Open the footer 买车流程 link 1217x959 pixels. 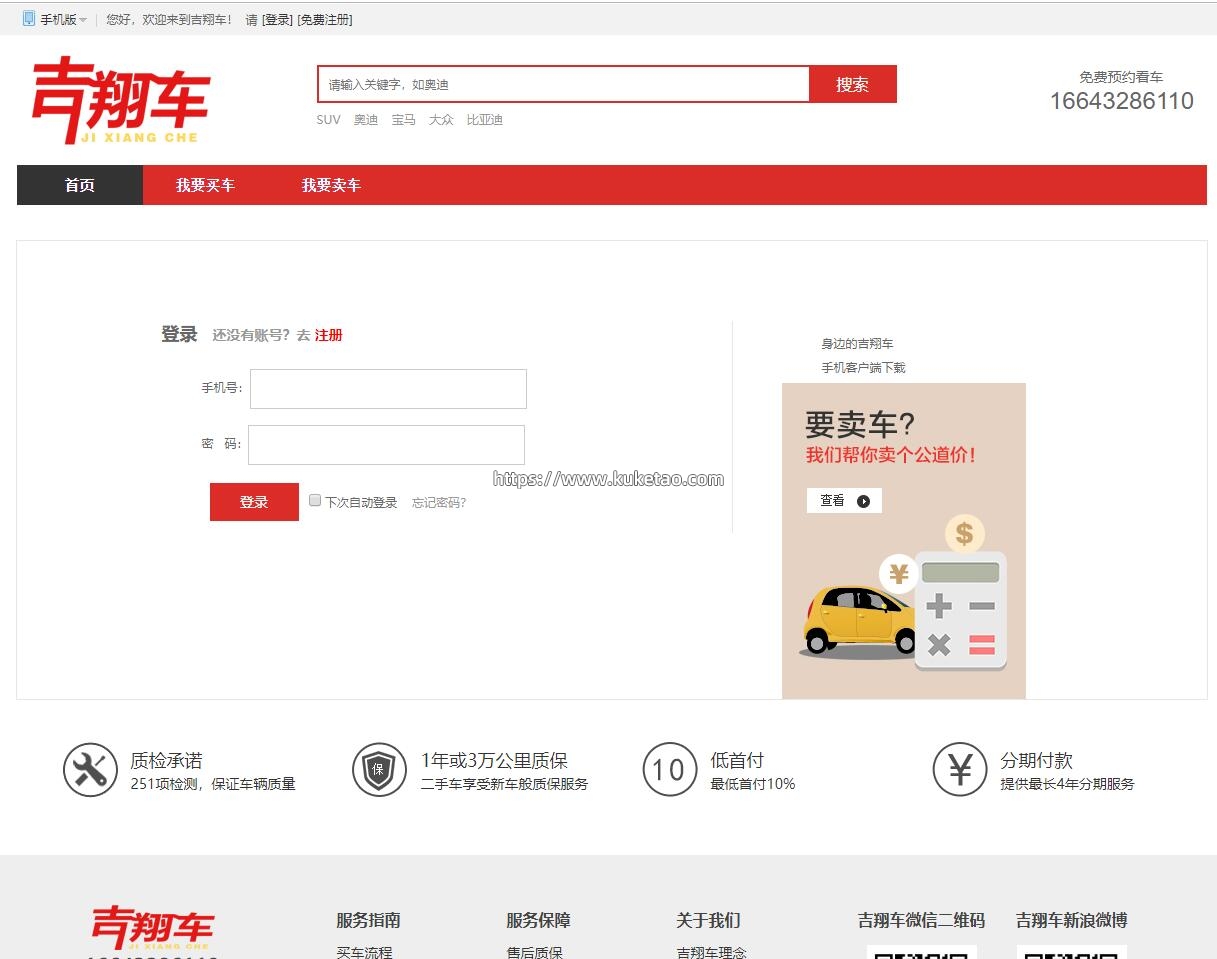[x=364, y=952]
